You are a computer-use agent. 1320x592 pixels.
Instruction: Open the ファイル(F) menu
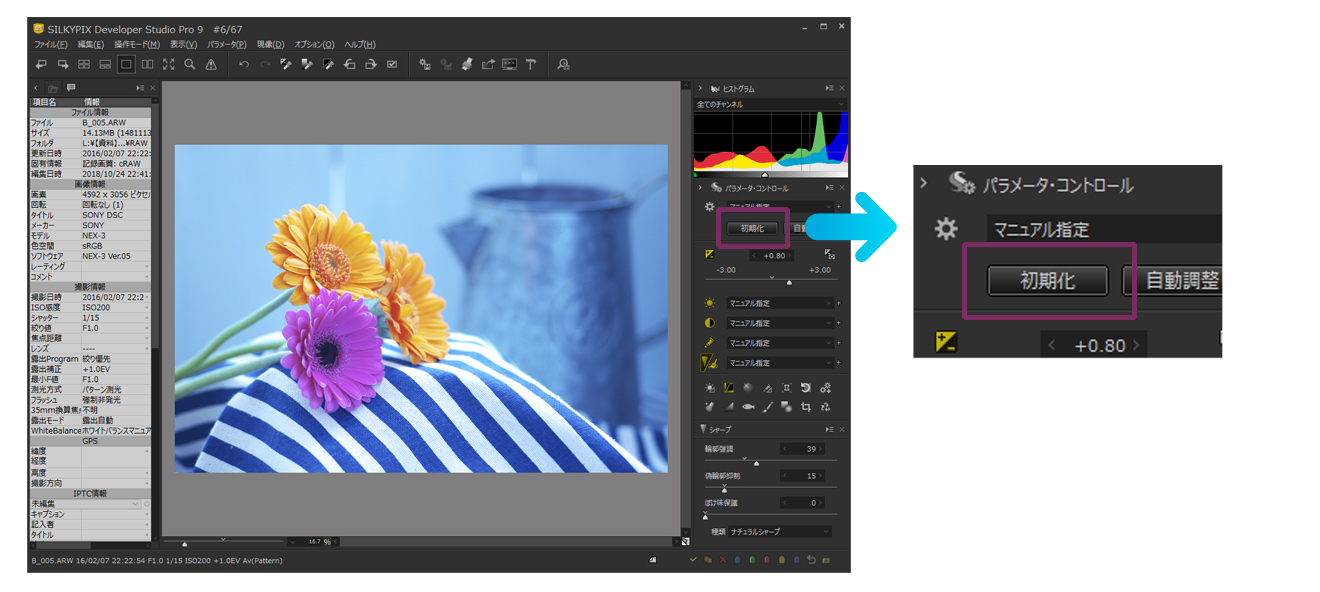(51, 44)
